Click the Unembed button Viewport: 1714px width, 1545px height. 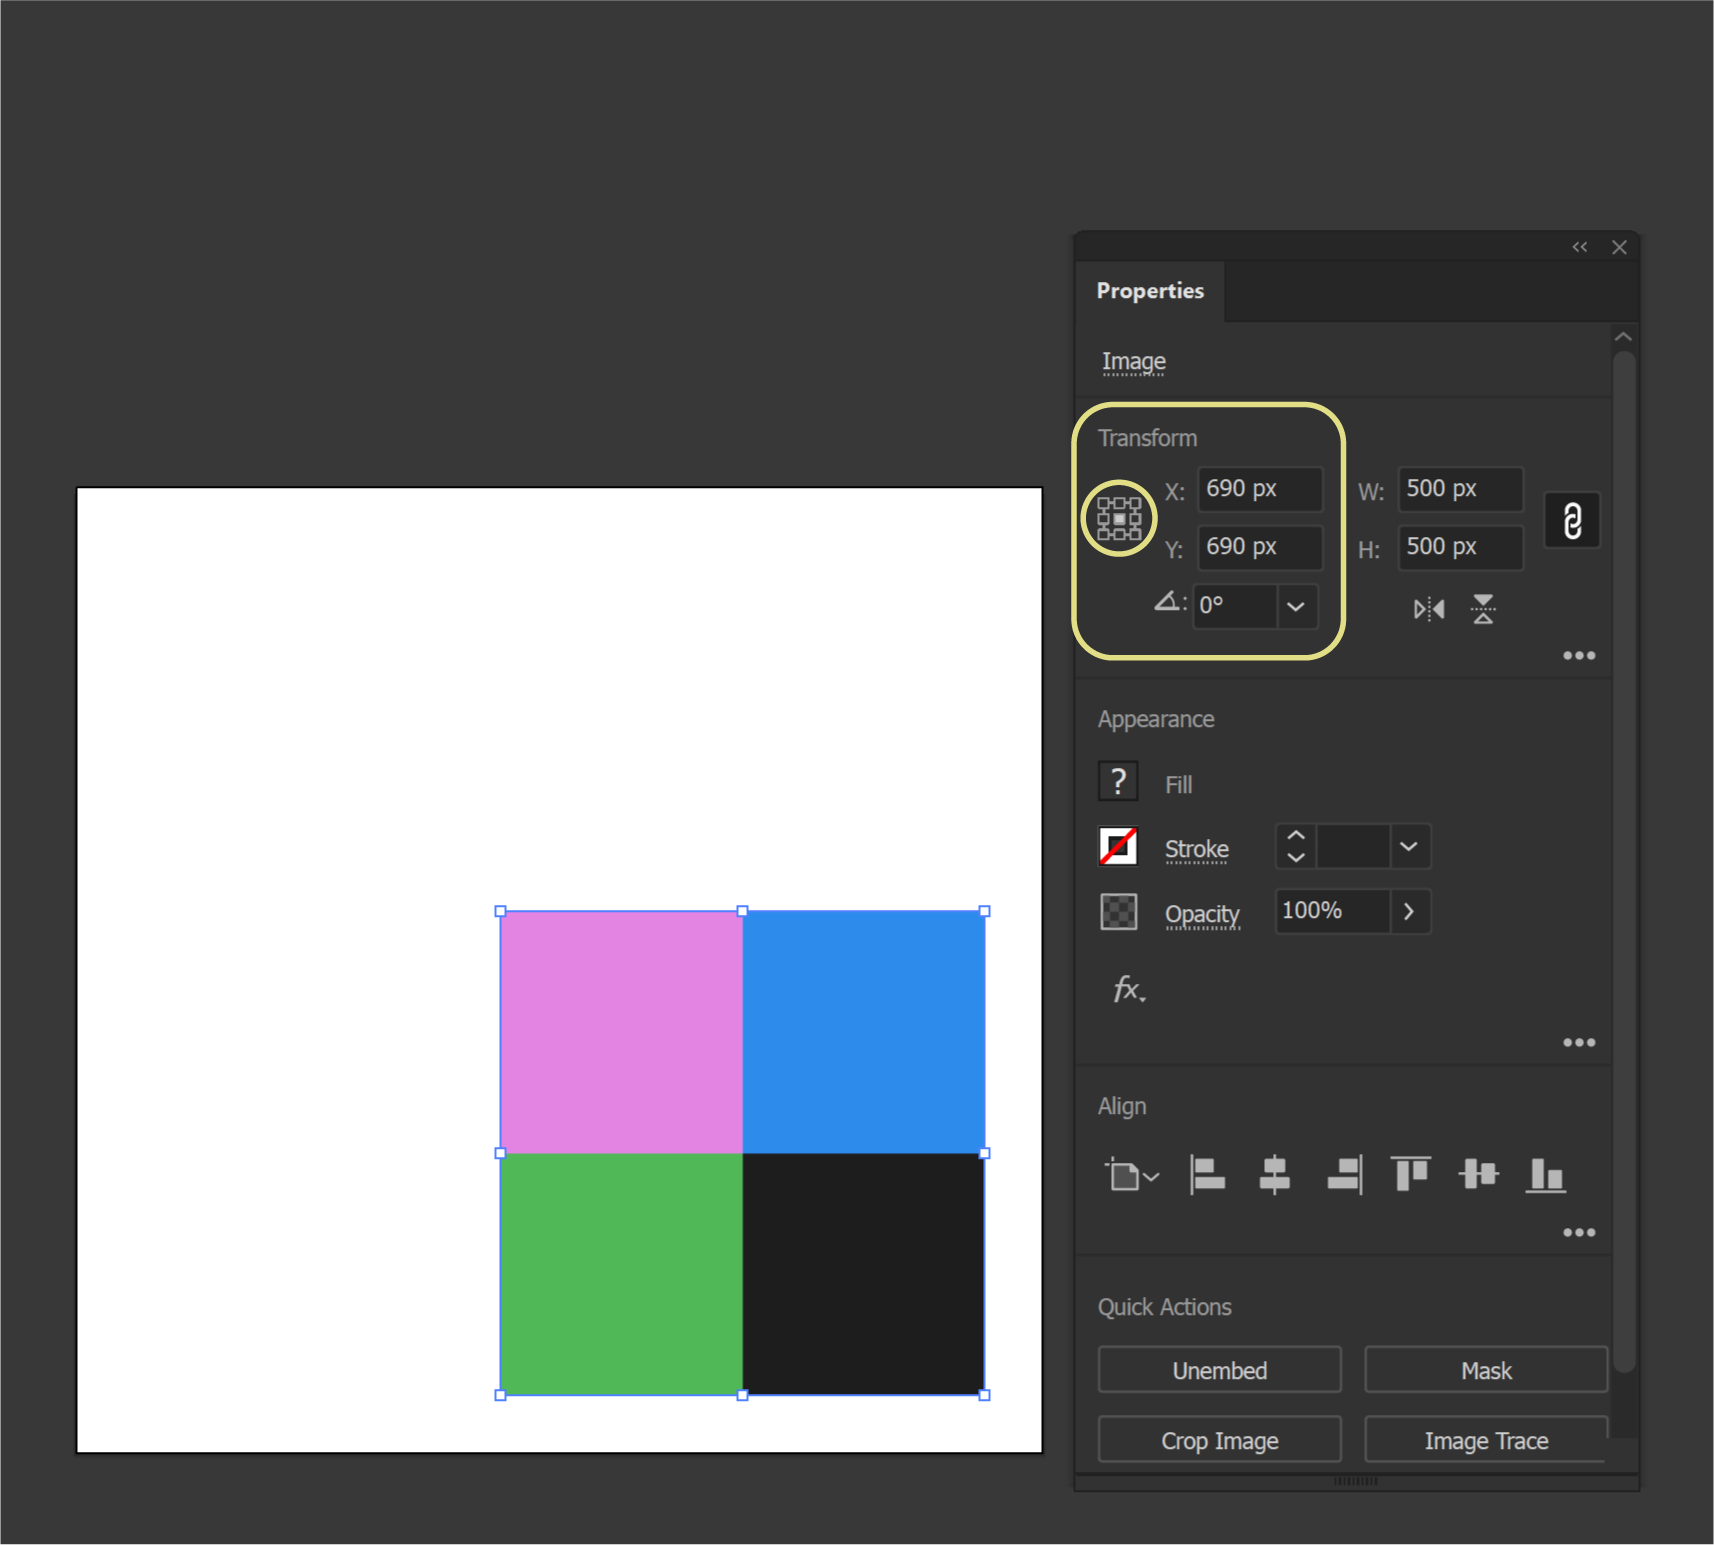click(1220, 1370)
